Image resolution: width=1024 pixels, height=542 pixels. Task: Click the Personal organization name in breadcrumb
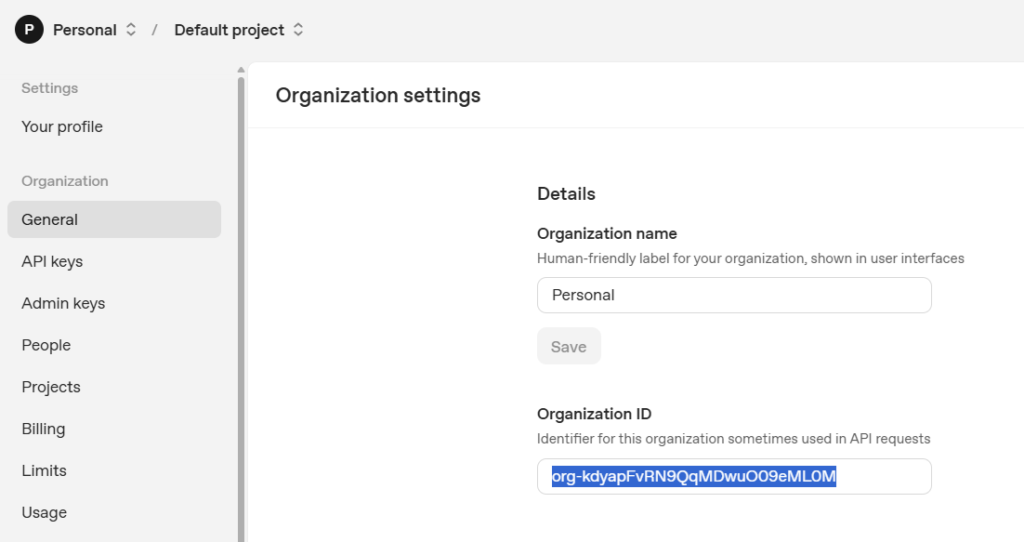(84, 30)
